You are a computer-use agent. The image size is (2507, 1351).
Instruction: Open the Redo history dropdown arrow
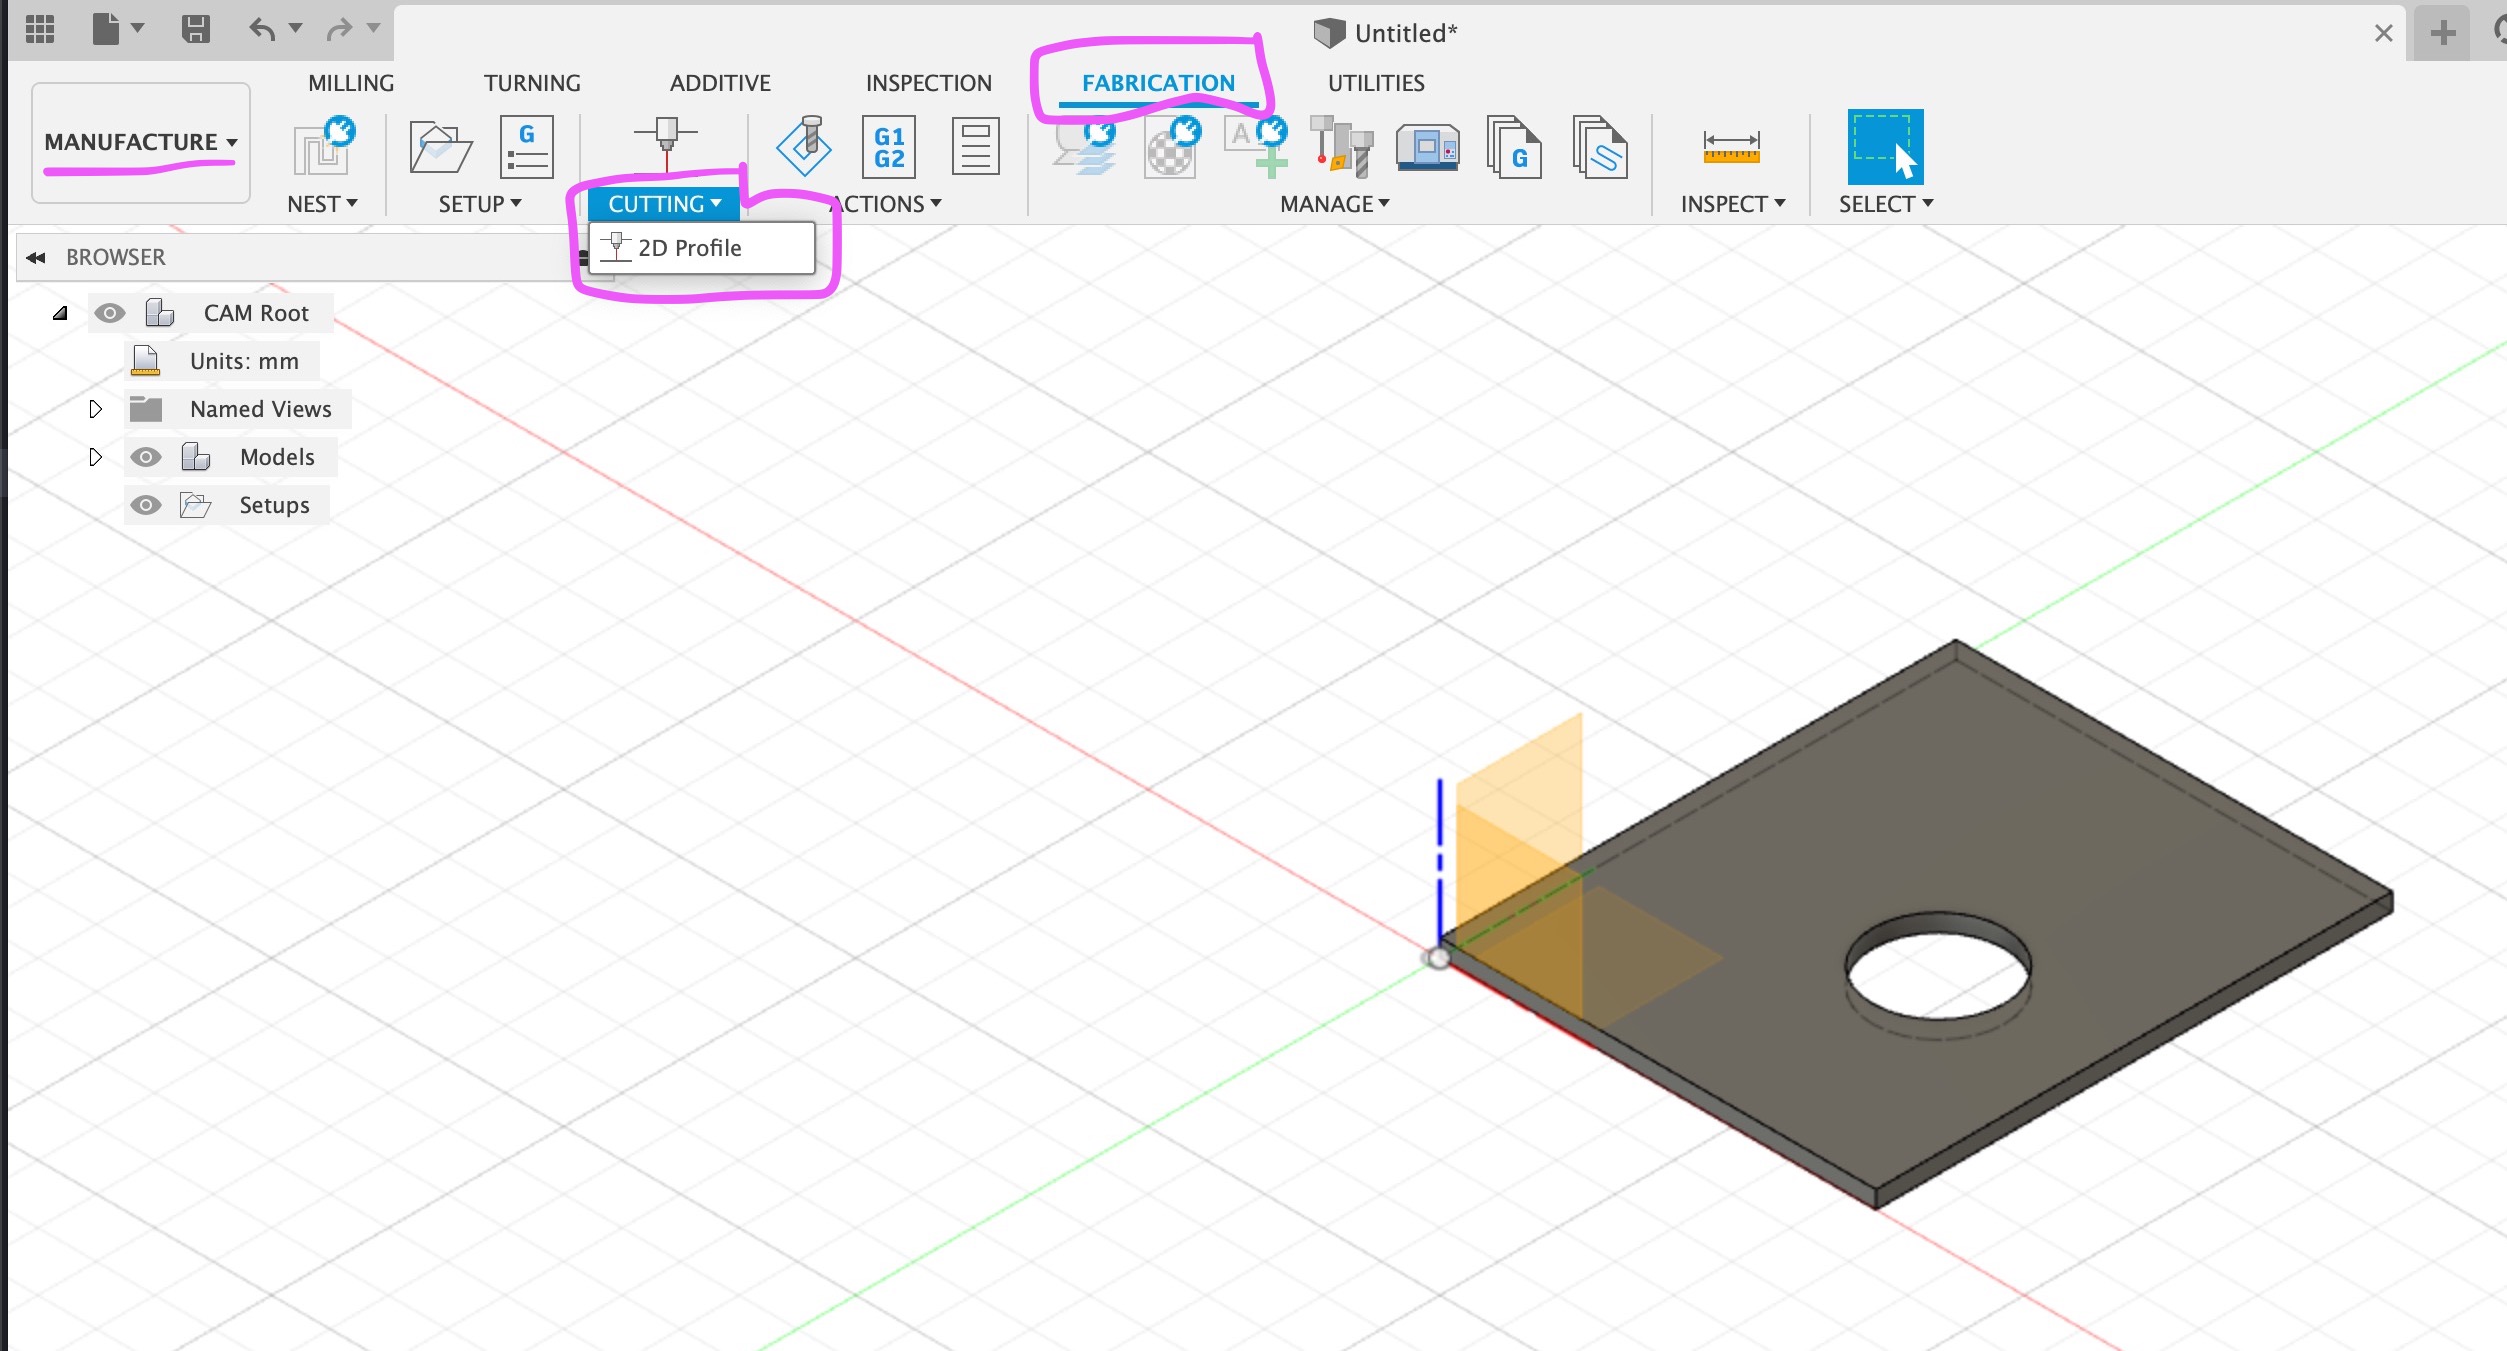[374, 28]
